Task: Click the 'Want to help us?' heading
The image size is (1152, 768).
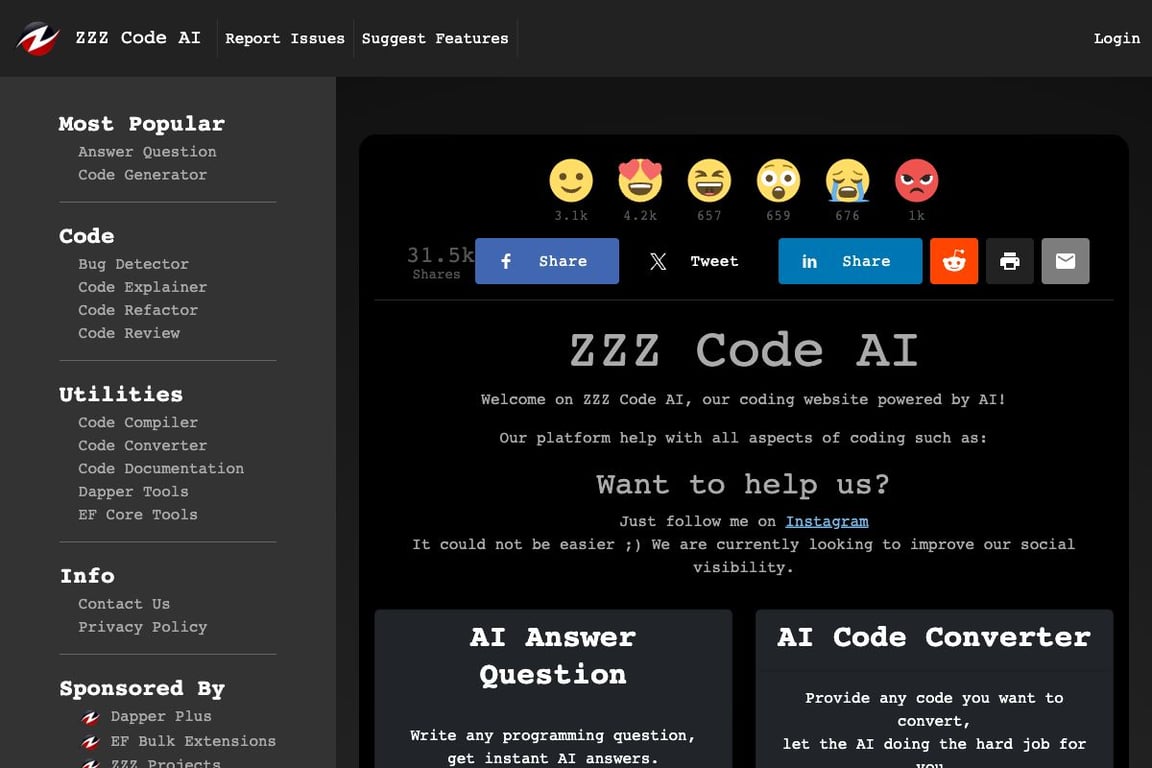Action: tap(743, 484)
